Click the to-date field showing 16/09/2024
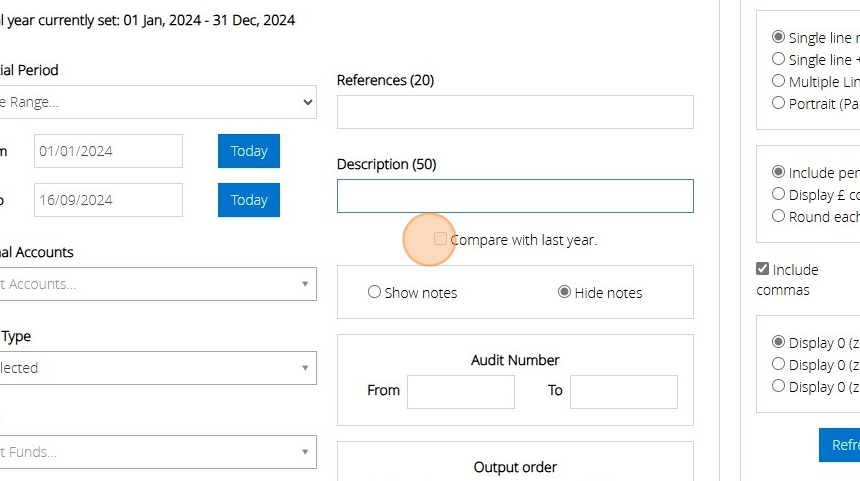 point(108,200)
